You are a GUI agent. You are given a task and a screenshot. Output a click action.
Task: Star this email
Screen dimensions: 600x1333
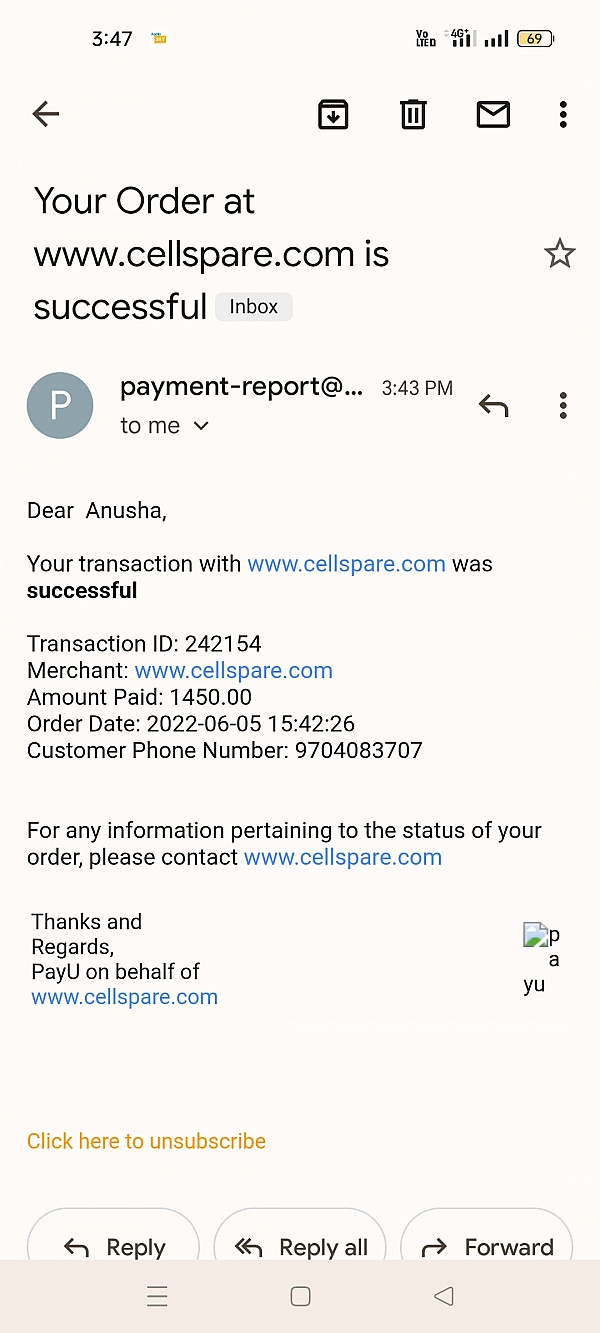tap(559, 254)
